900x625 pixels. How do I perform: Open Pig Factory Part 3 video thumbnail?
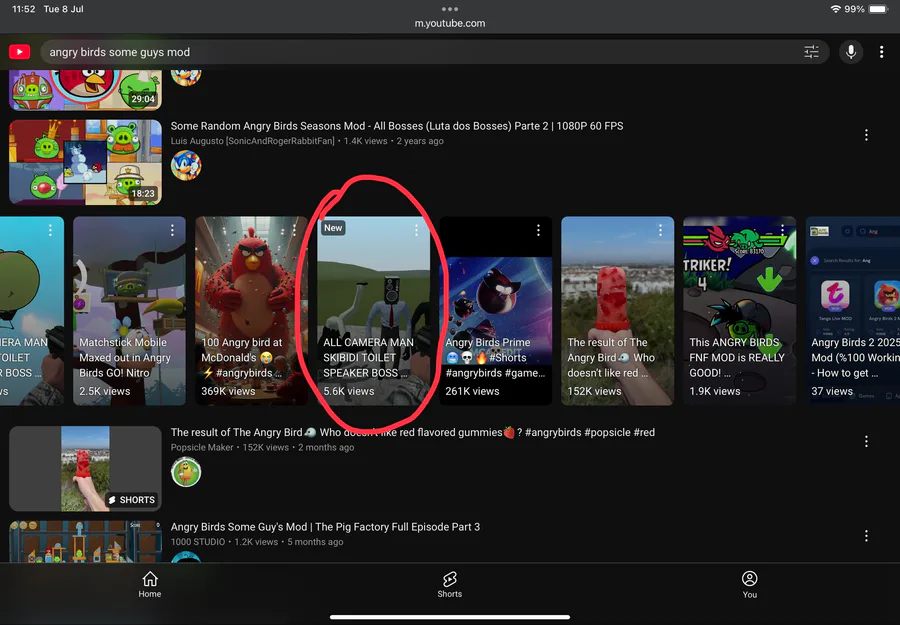point(86,541)
